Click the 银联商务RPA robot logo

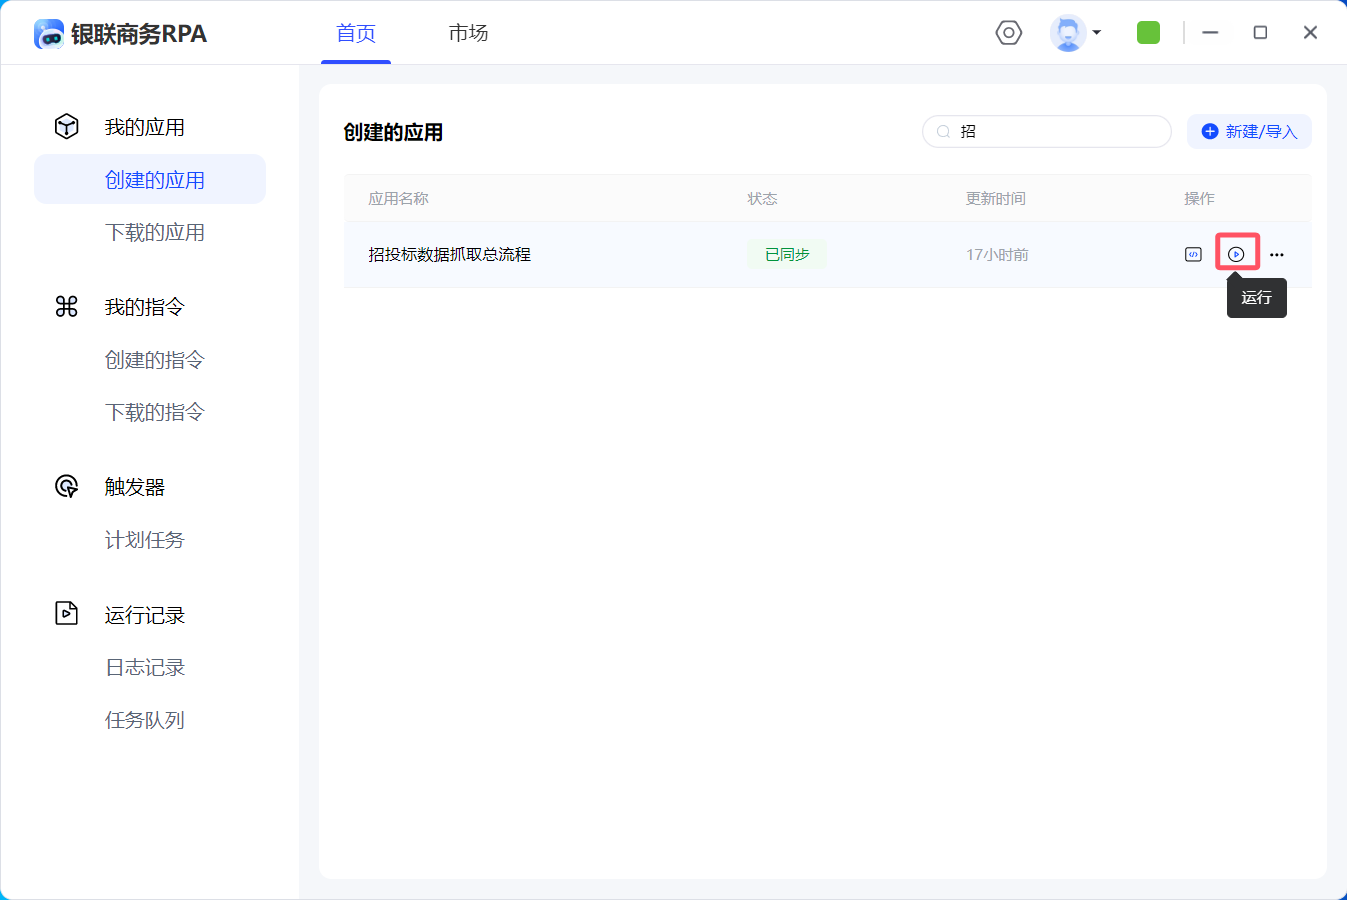pos(49,34)
